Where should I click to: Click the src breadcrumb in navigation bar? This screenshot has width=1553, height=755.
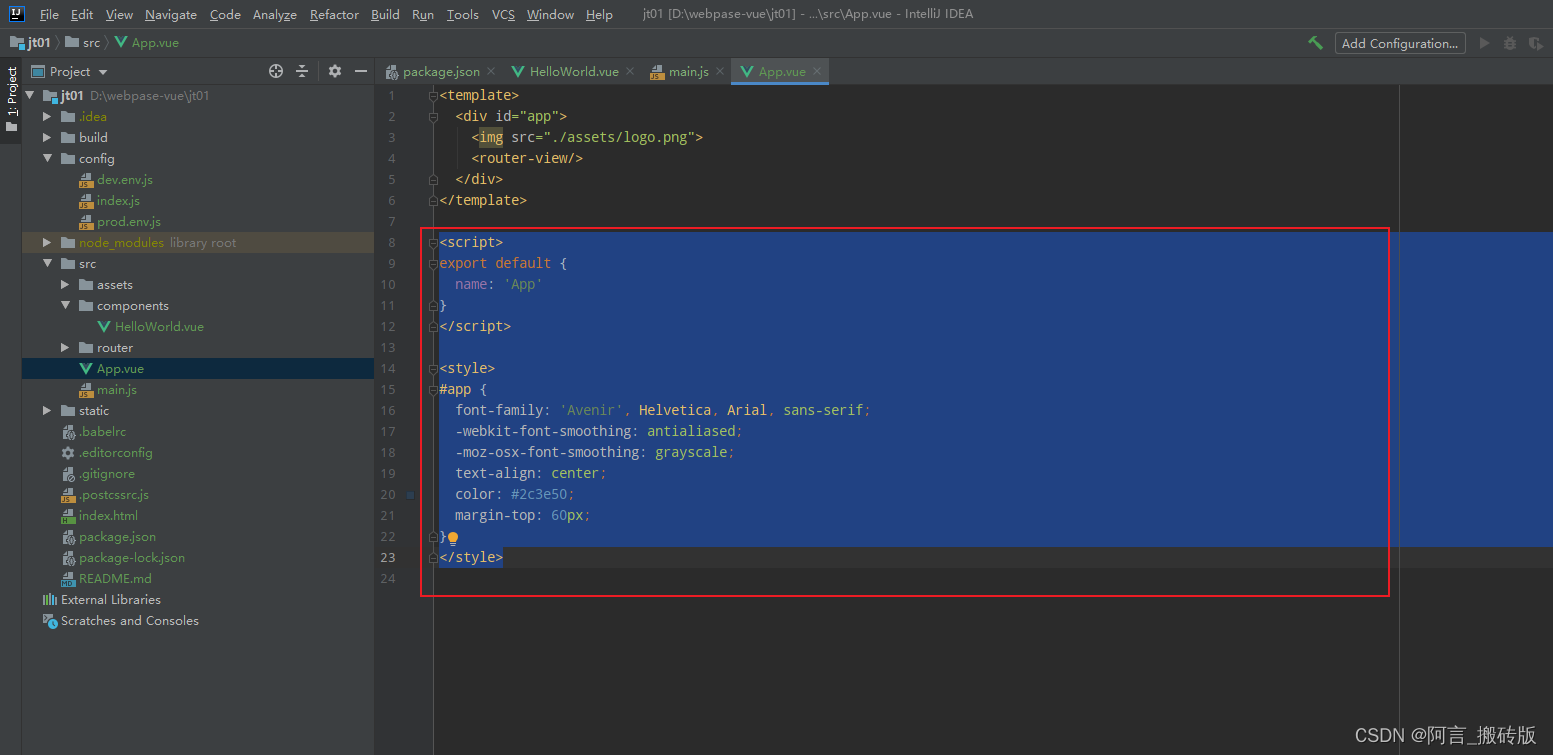[84, 42]
